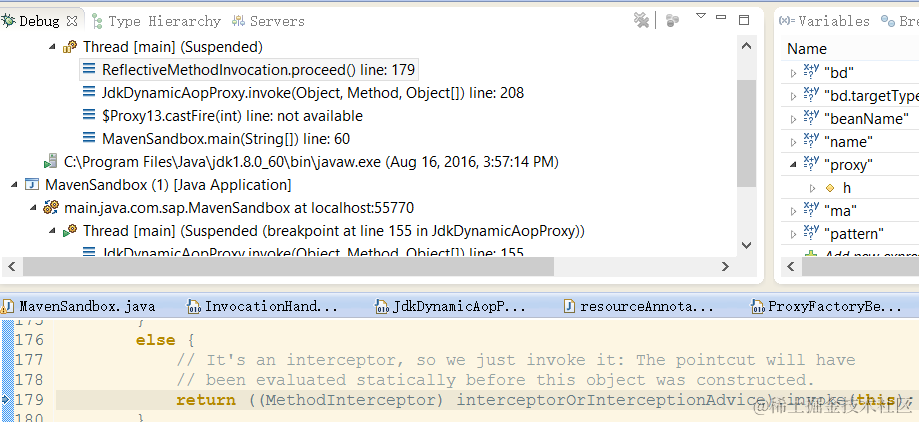Screen dimensions: 919x422
Task: Click Debug view vertical scrollbar down arrow
Action: tap(746, 246)
